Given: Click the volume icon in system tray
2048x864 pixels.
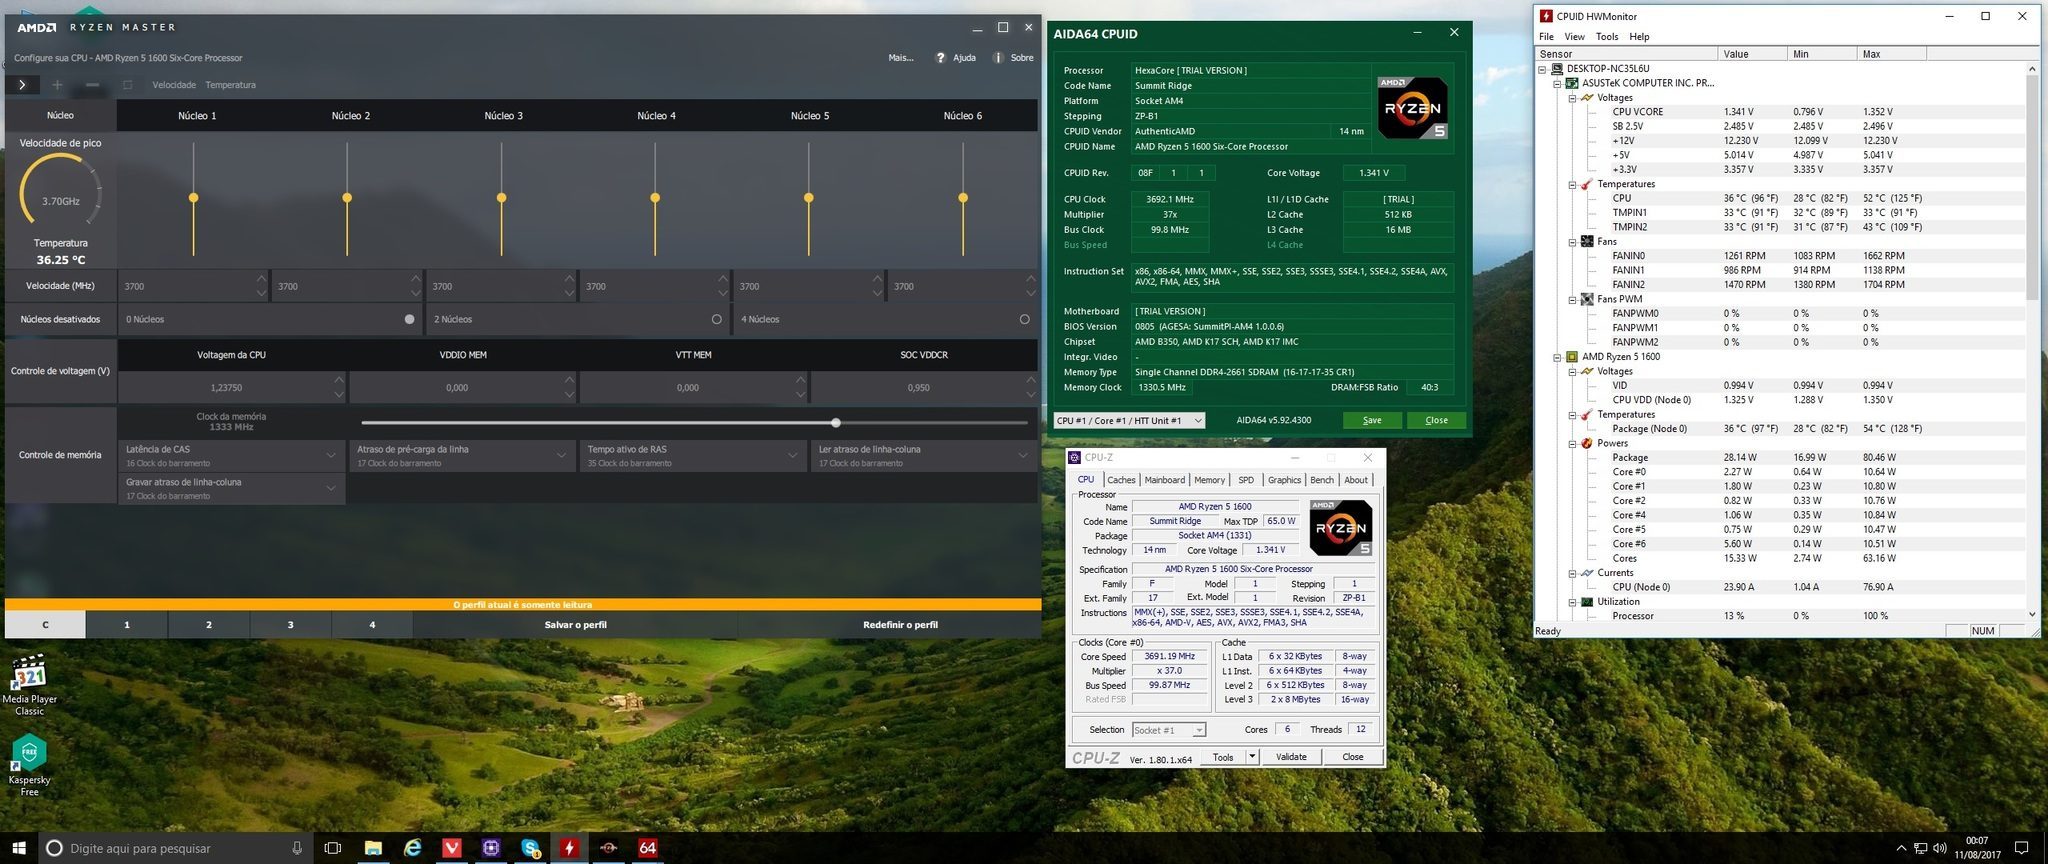Looking at the screenshot, I should [x=1940, y=848].
